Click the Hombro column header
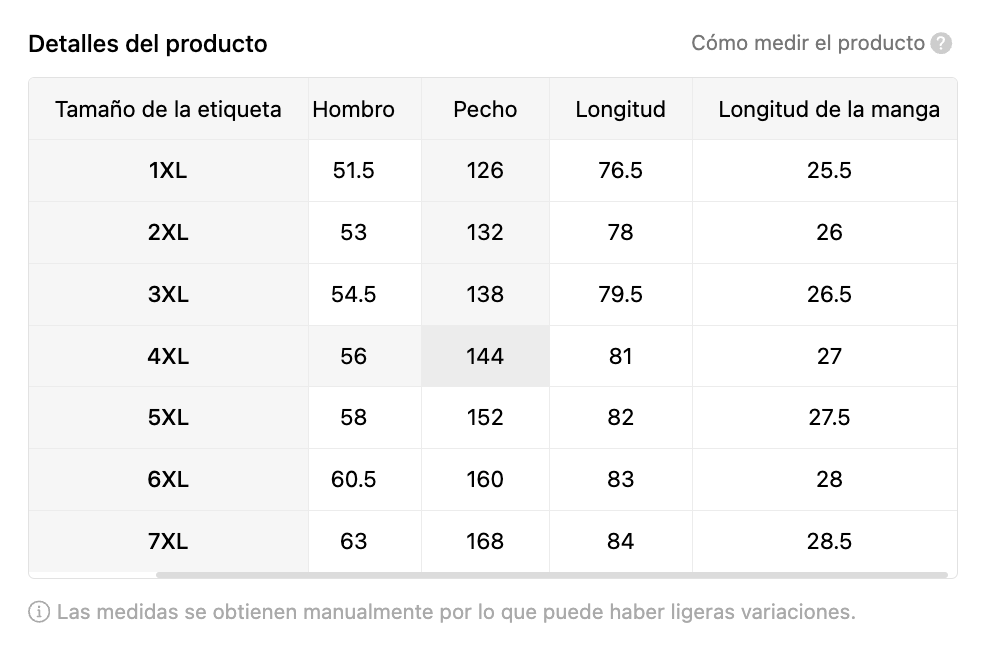 pos(354,110)
